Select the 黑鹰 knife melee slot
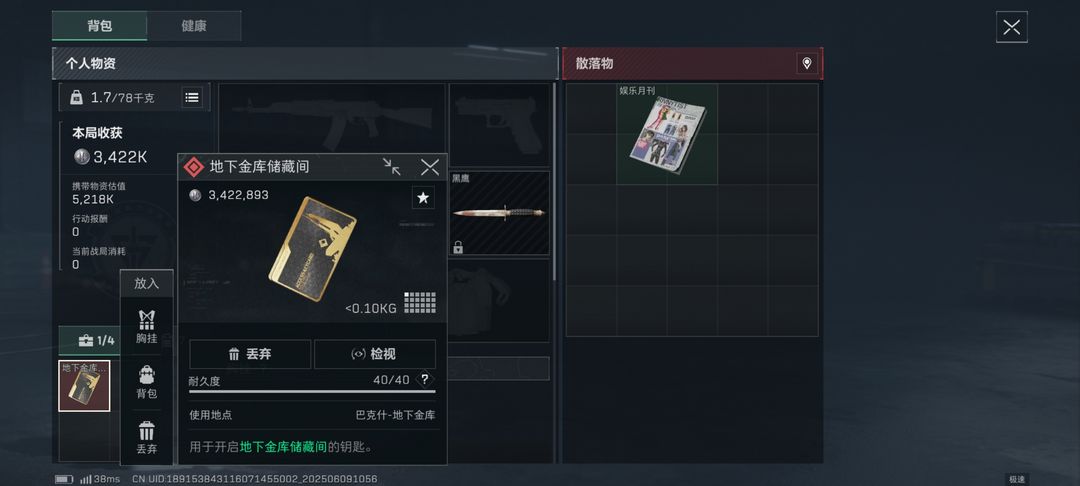 (499, 213)
